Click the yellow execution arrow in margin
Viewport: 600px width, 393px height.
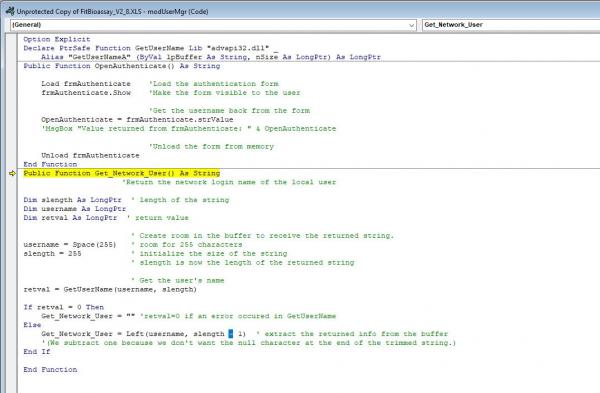click(12, 173)
